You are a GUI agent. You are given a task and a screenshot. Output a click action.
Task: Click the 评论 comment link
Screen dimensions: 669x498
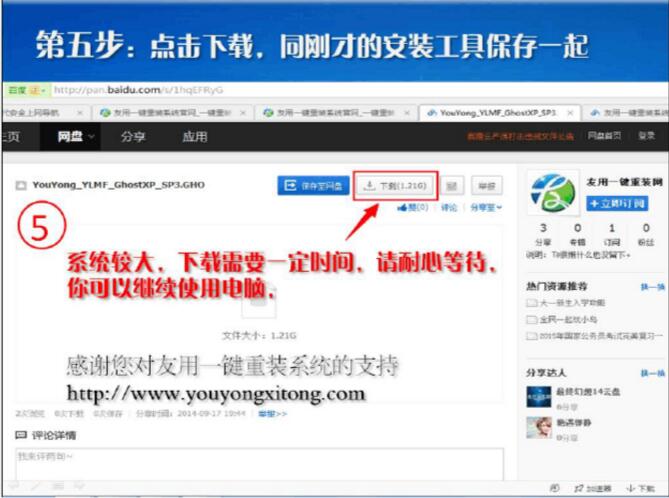[x=449, y=208]
